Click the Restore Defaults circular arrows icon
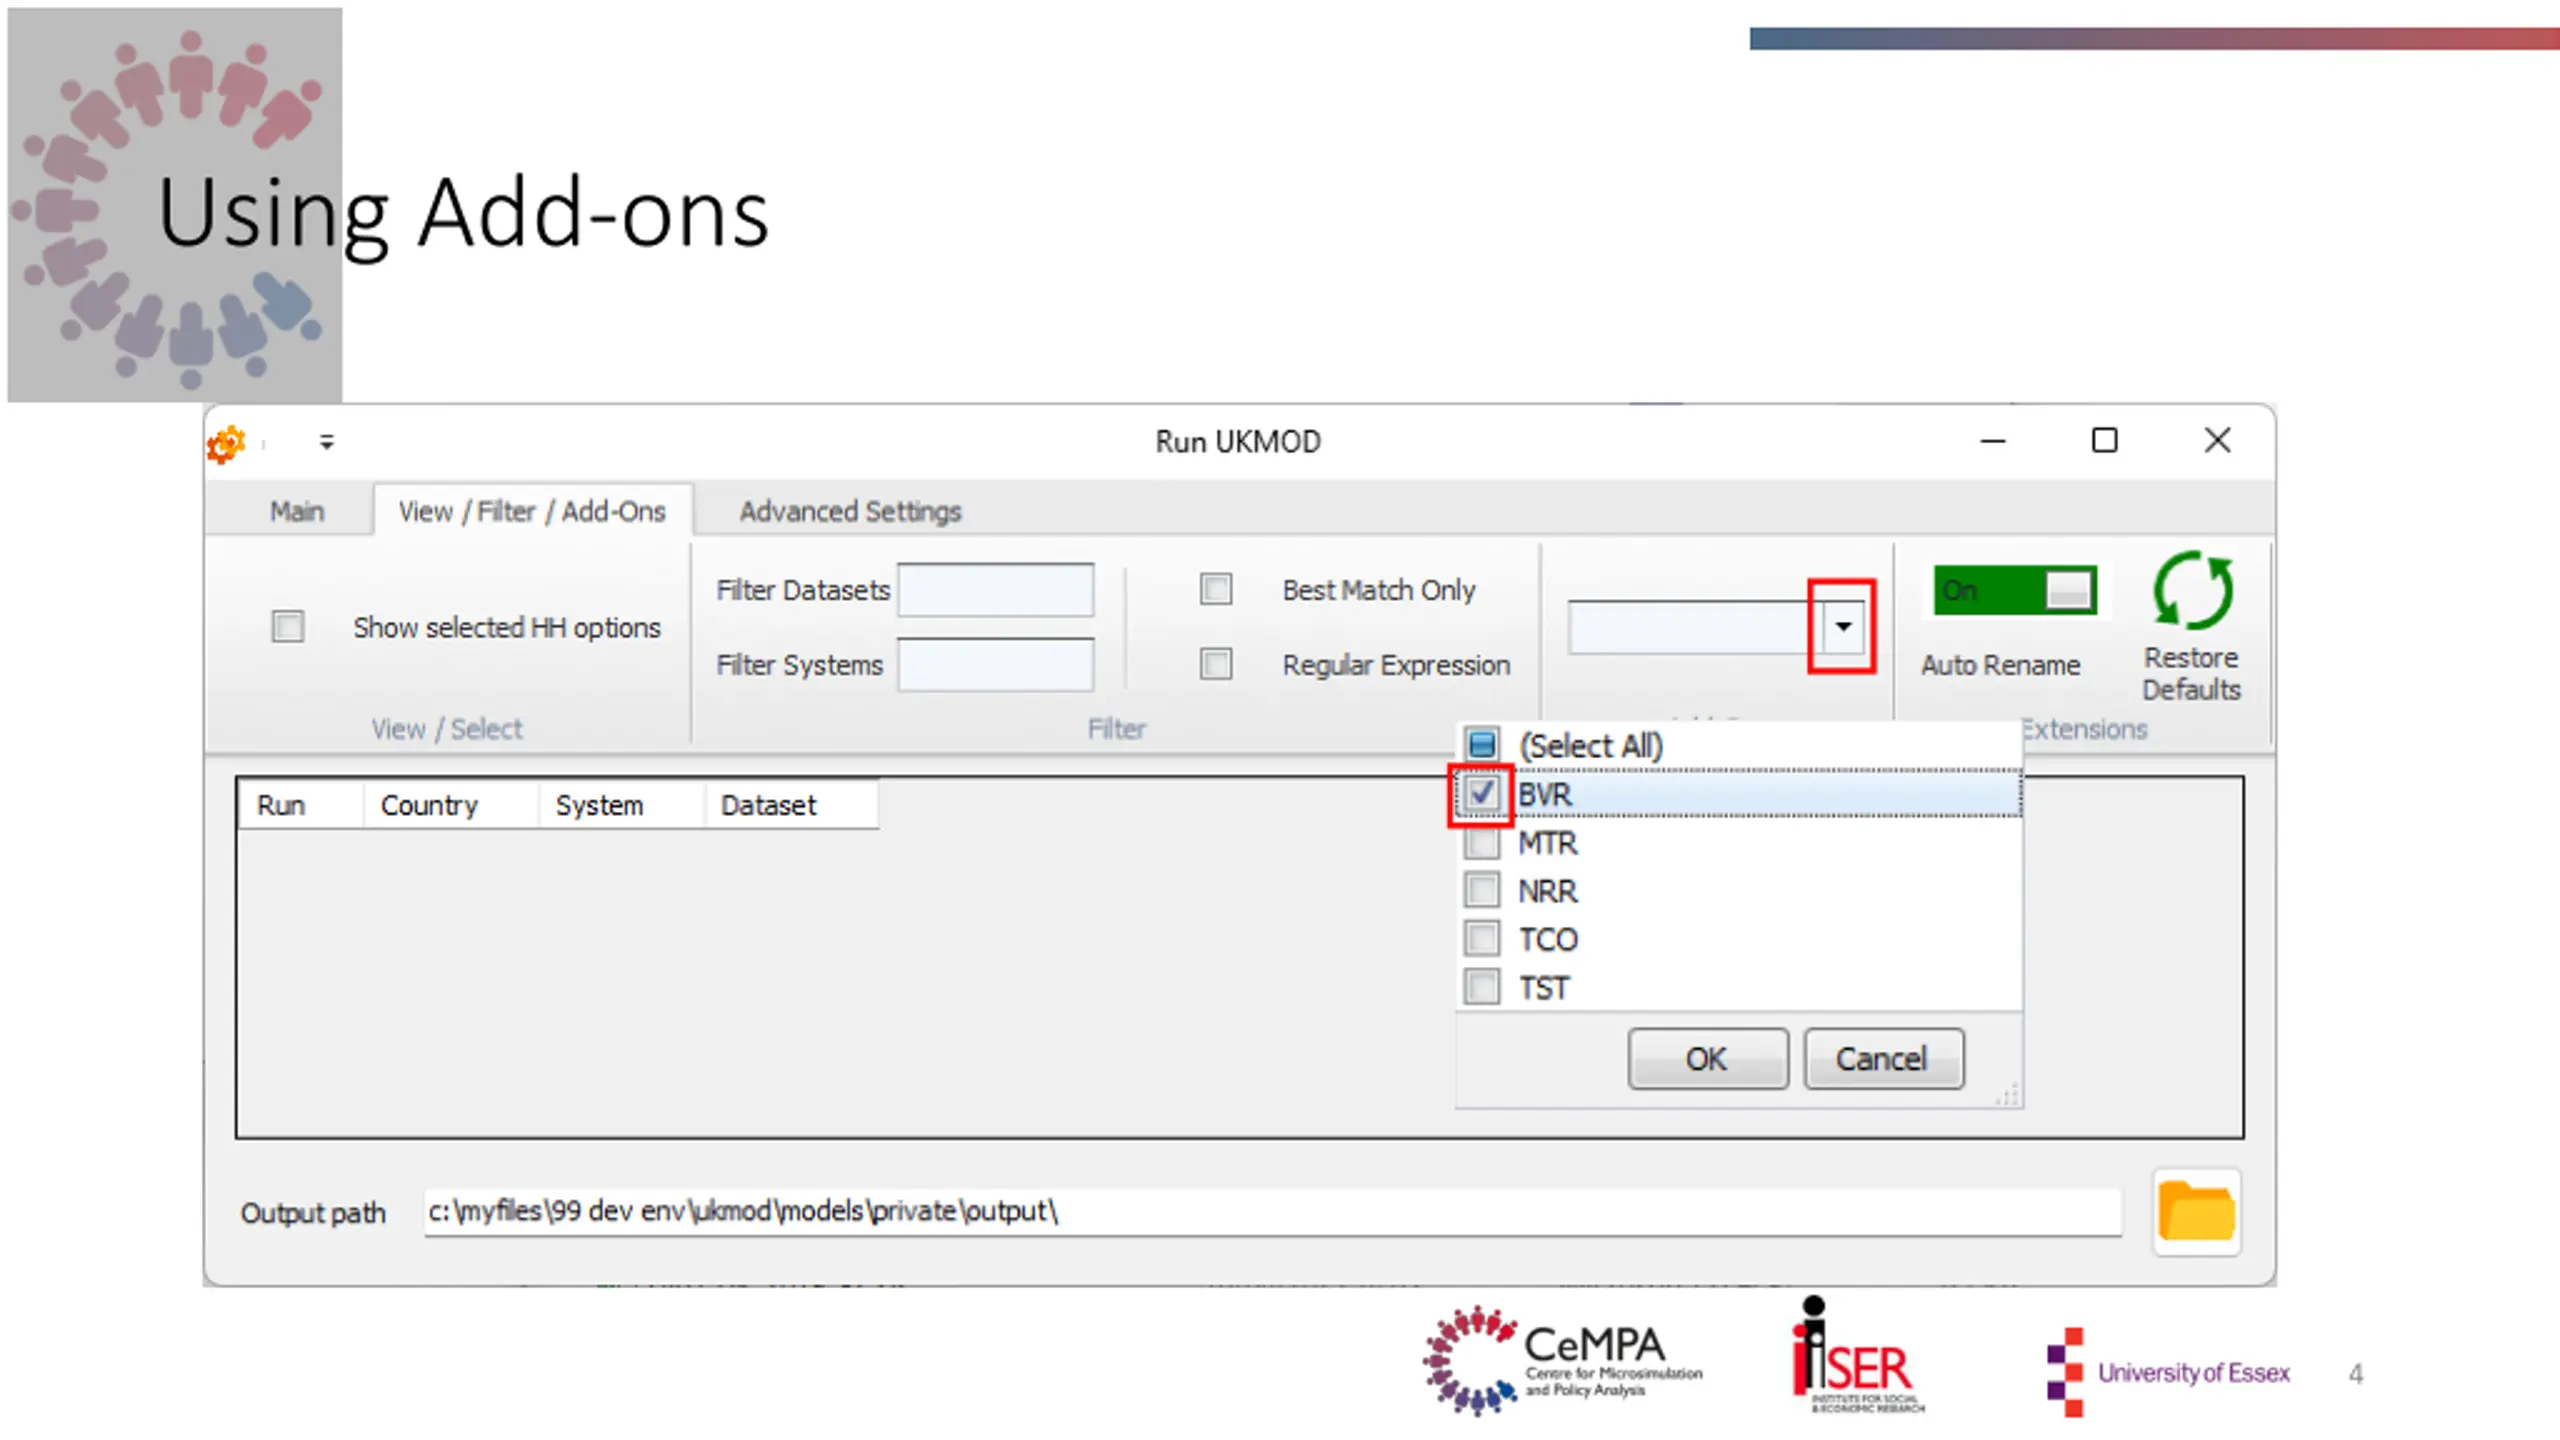Image resolution: width=2560 pixels, height=1440 pixels. click(2191, 591)
